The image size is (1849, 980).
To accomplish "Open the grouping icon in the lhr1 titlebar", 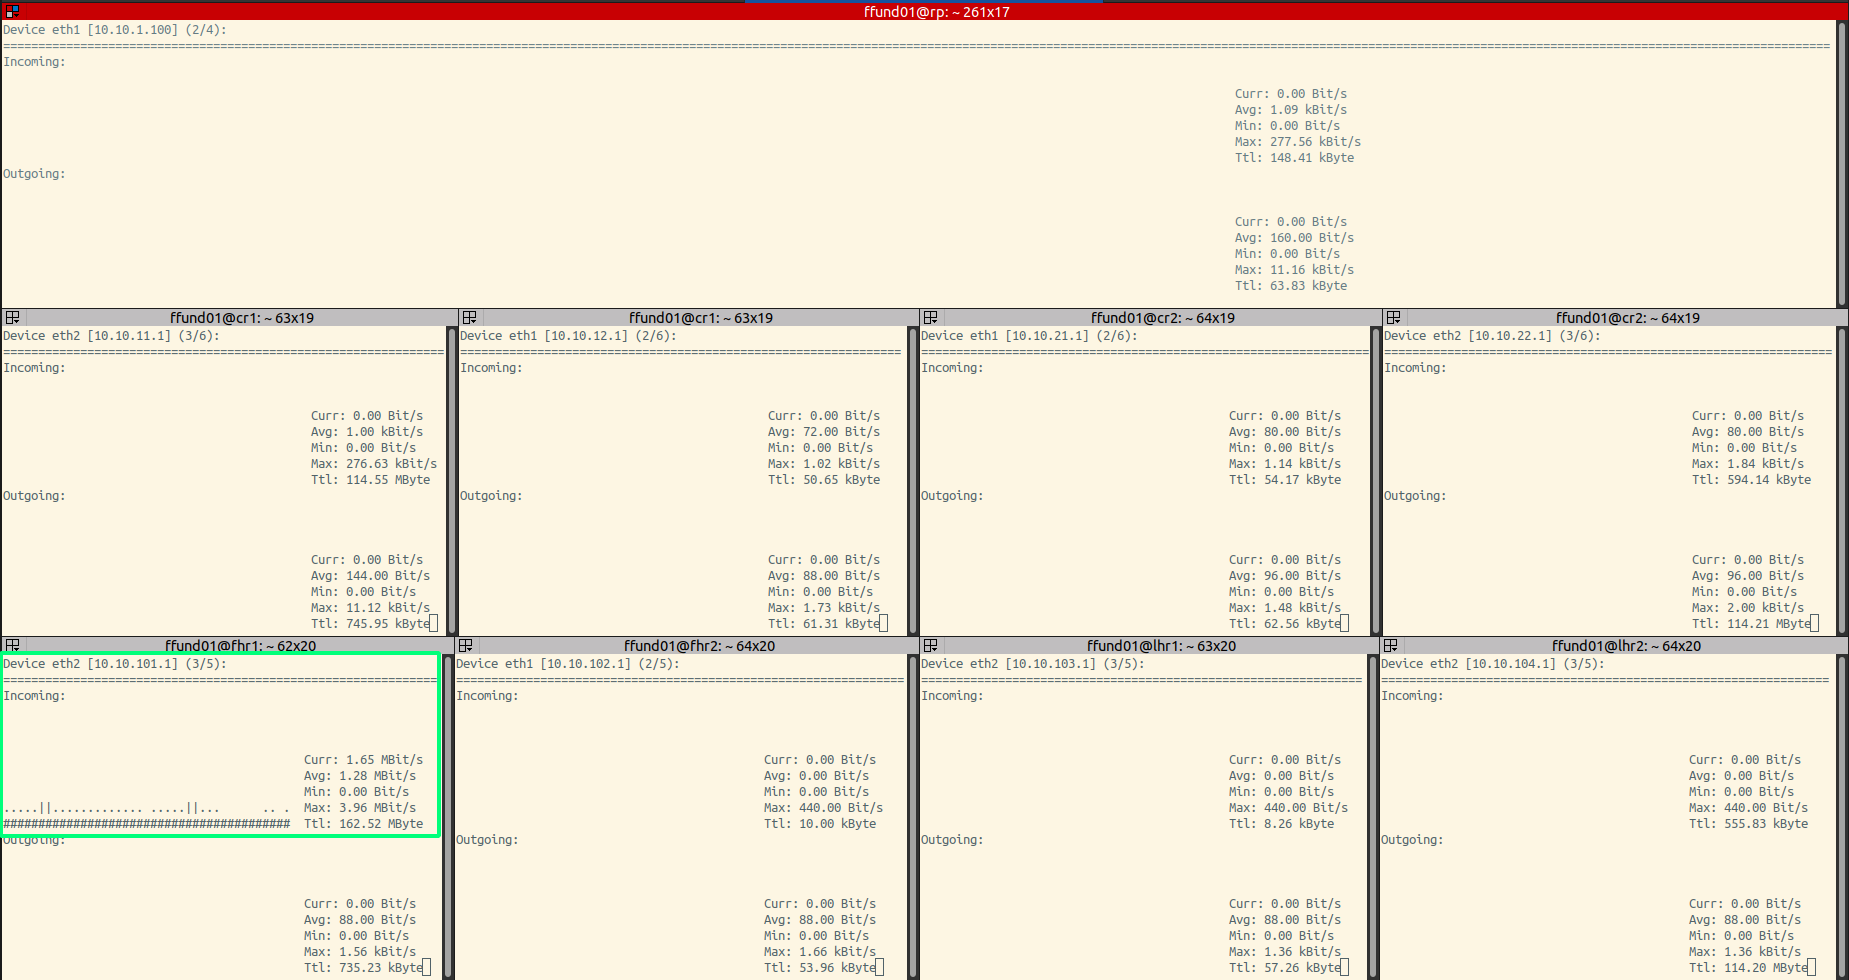I will (930, 646).
